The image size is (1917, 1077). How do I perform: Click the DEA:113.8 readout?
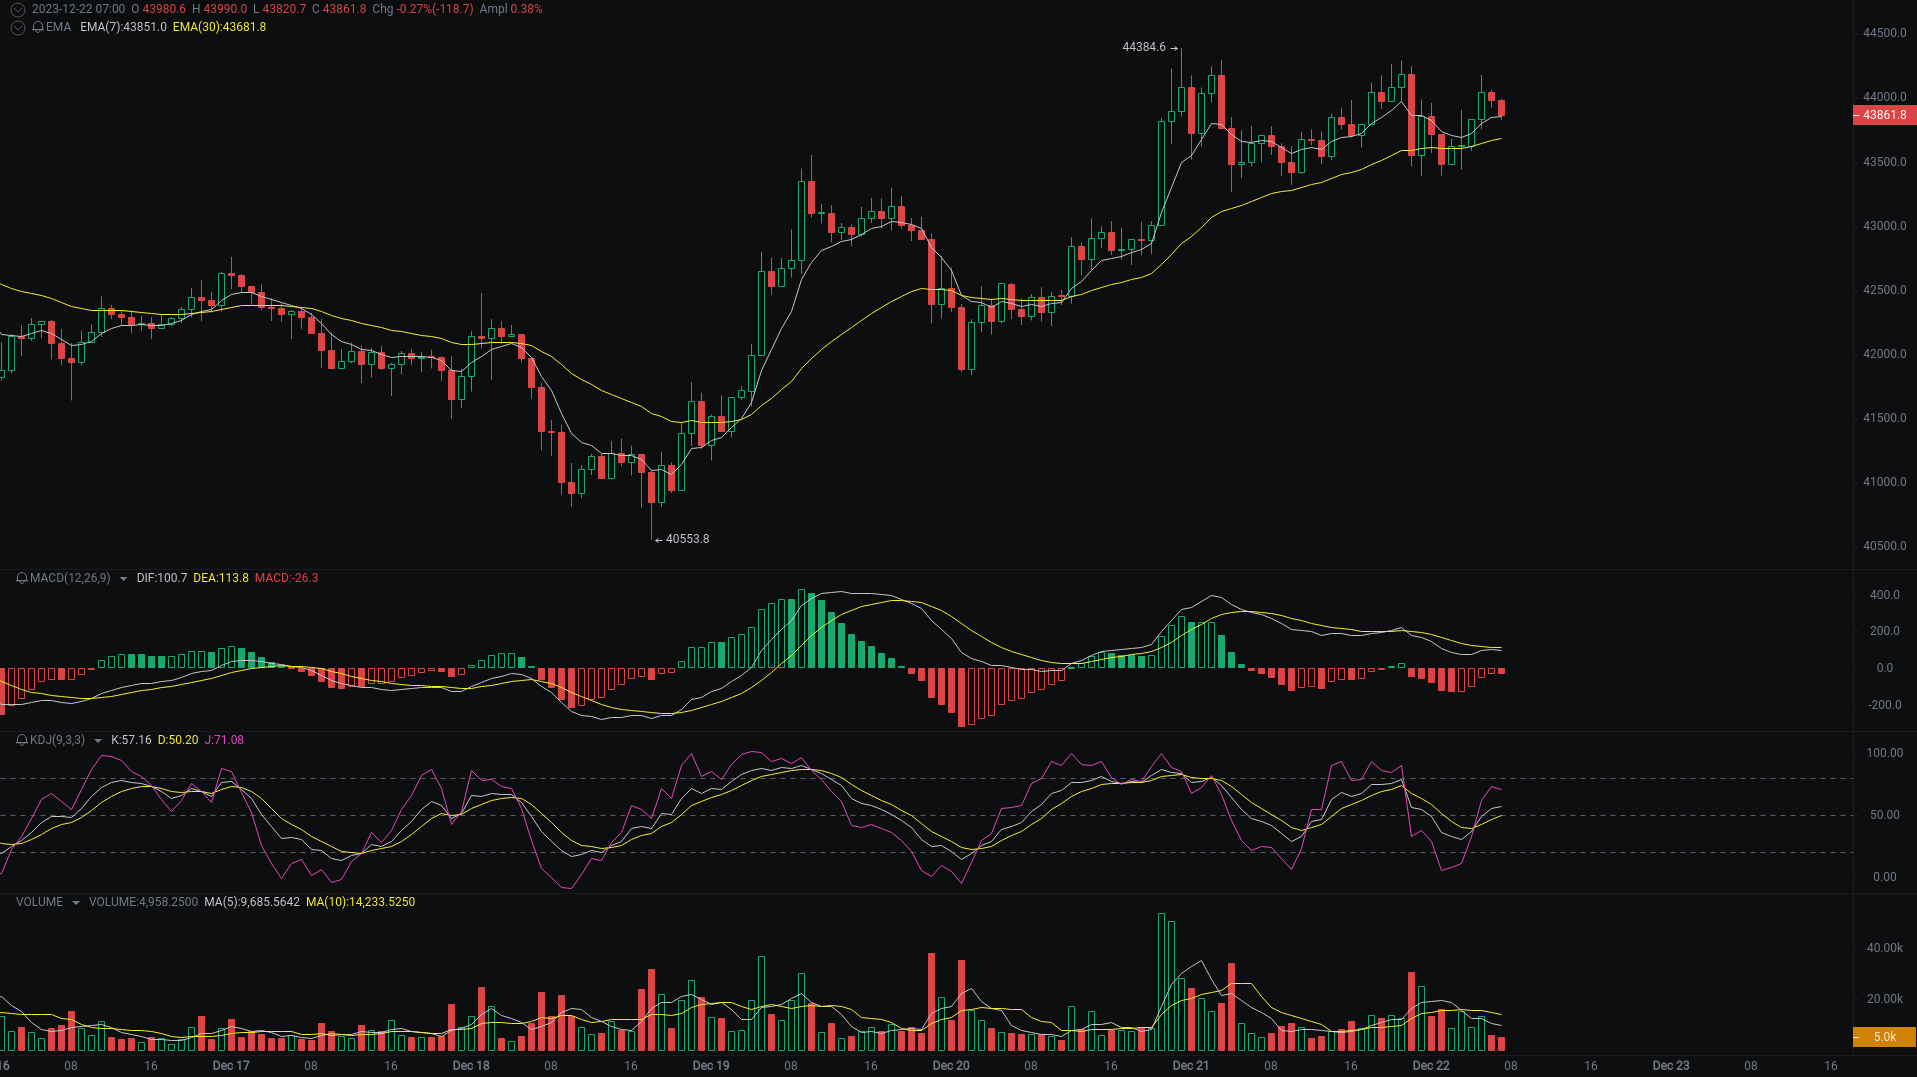pyautogui.click(x=221, y=578)
